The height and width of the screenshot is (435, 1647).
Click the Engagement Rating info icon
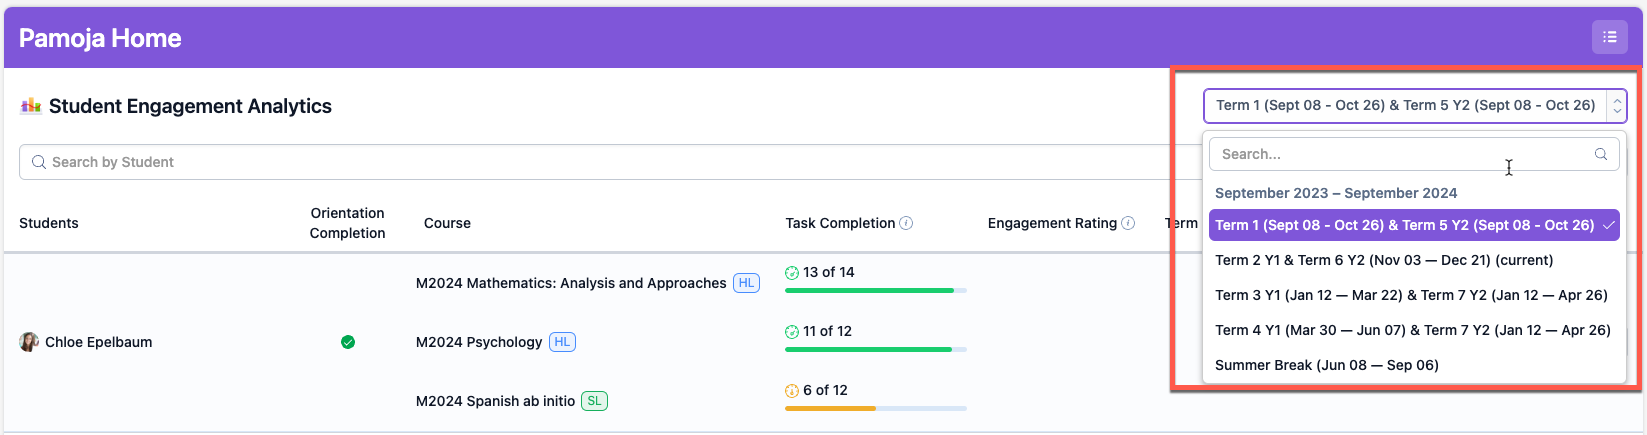coord(1128,223)
